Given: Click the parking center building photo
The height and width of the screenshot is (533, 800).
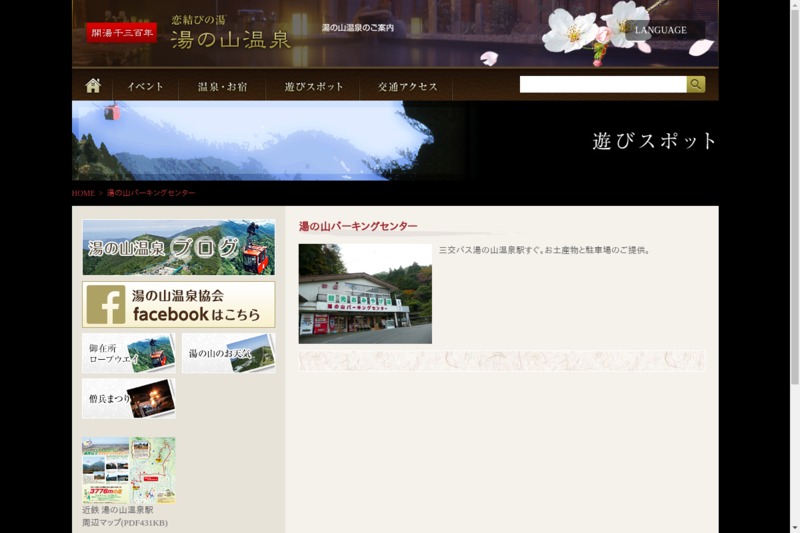Looking at the screenshot, I should tap(365, 294).
